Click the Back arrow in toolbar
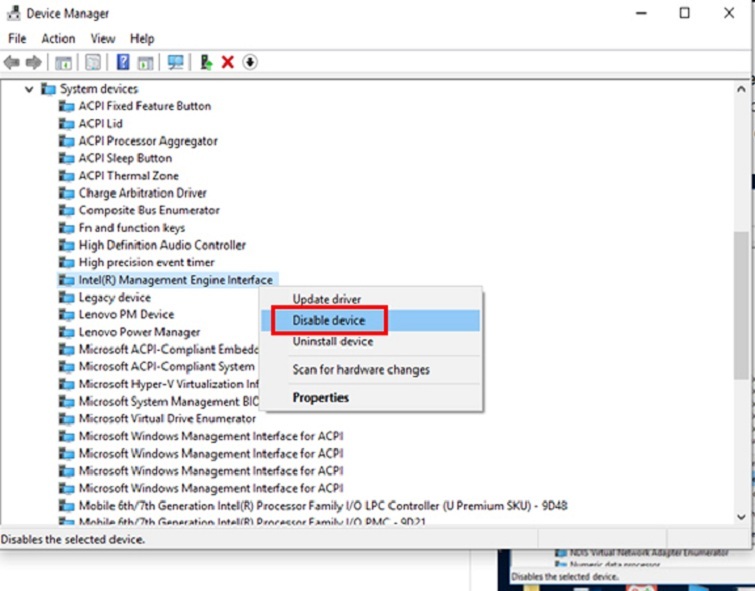Image resolution: width=755 pixels, height=591 pixels. (x=12, y=62)
